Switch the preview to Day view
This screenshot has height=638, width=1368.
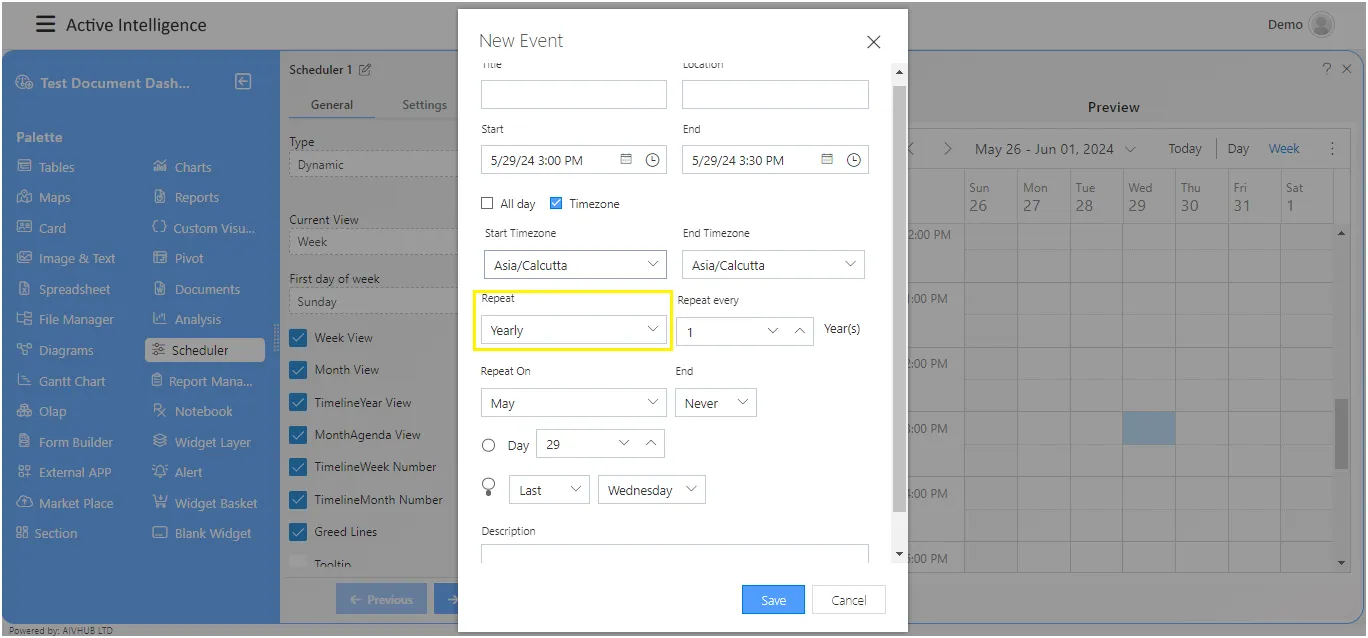(x=1238, y=149)
